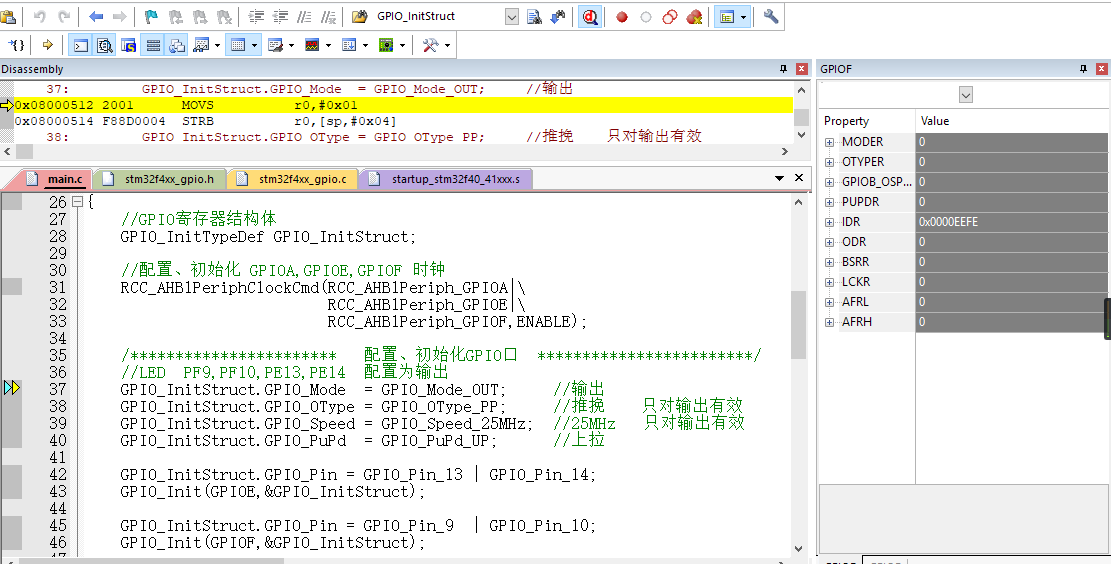The width and height of the screenshot is (1111, 564).
Task: Open the GPIOF panel selector dropdown
Action: coord(965,94)
